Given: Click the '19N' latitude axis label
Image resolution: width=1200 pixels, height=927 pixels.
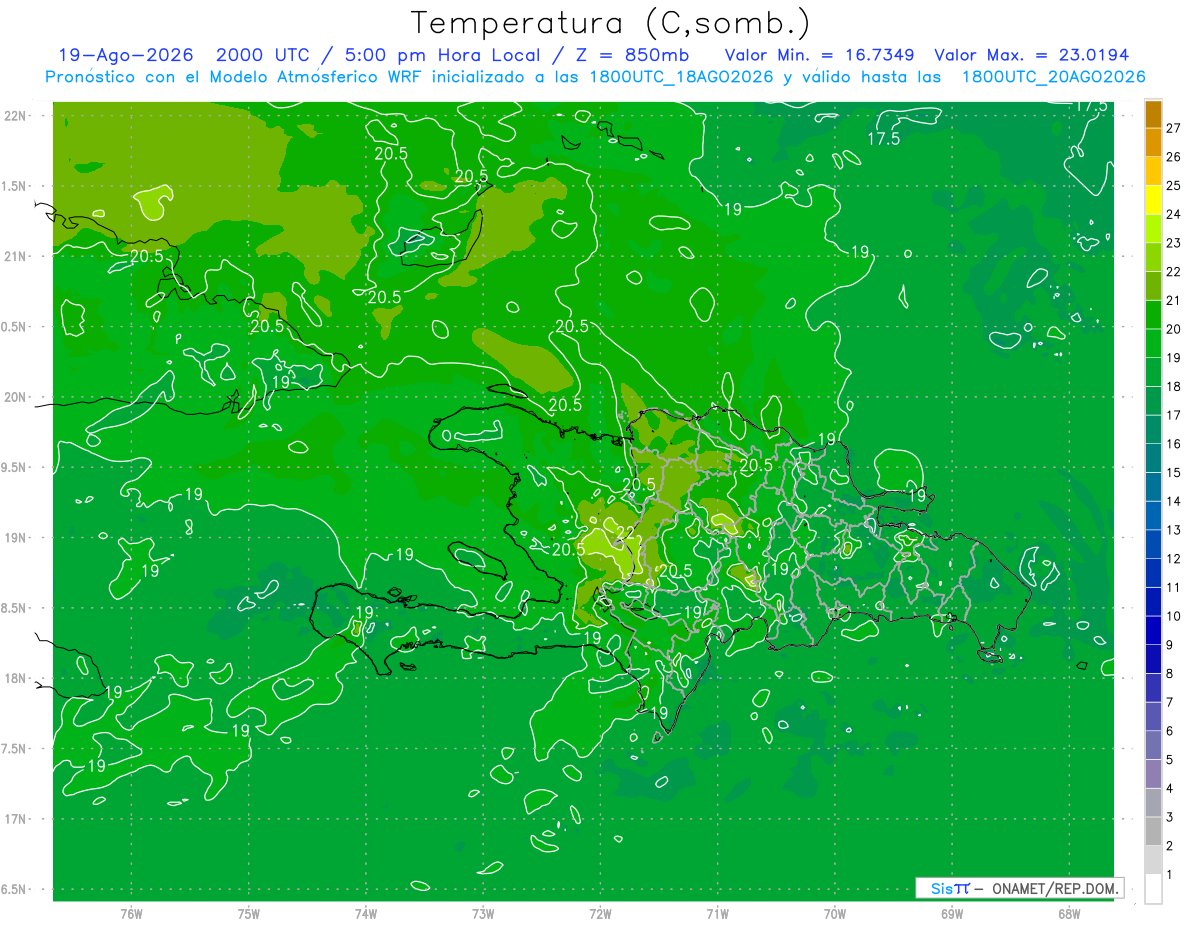Looking at the screenshot, I should tap(16, 537).
